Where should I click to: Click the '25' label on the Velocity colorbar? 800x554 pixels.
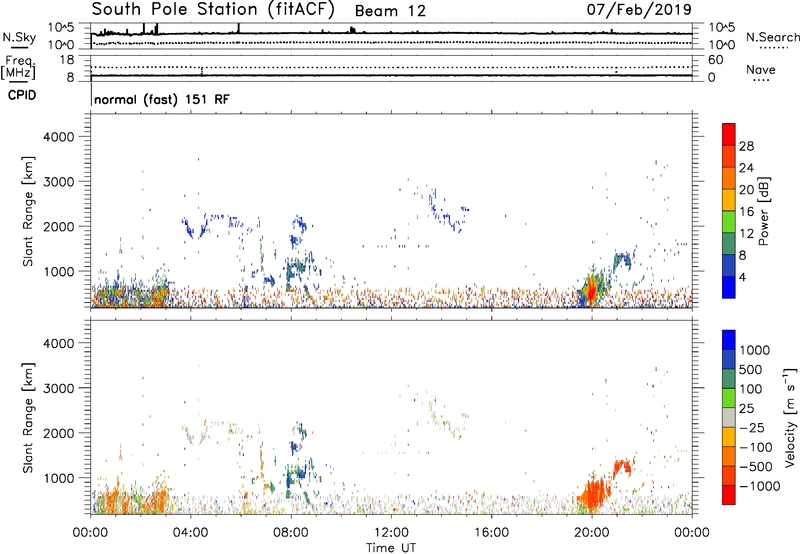[746, 408]
